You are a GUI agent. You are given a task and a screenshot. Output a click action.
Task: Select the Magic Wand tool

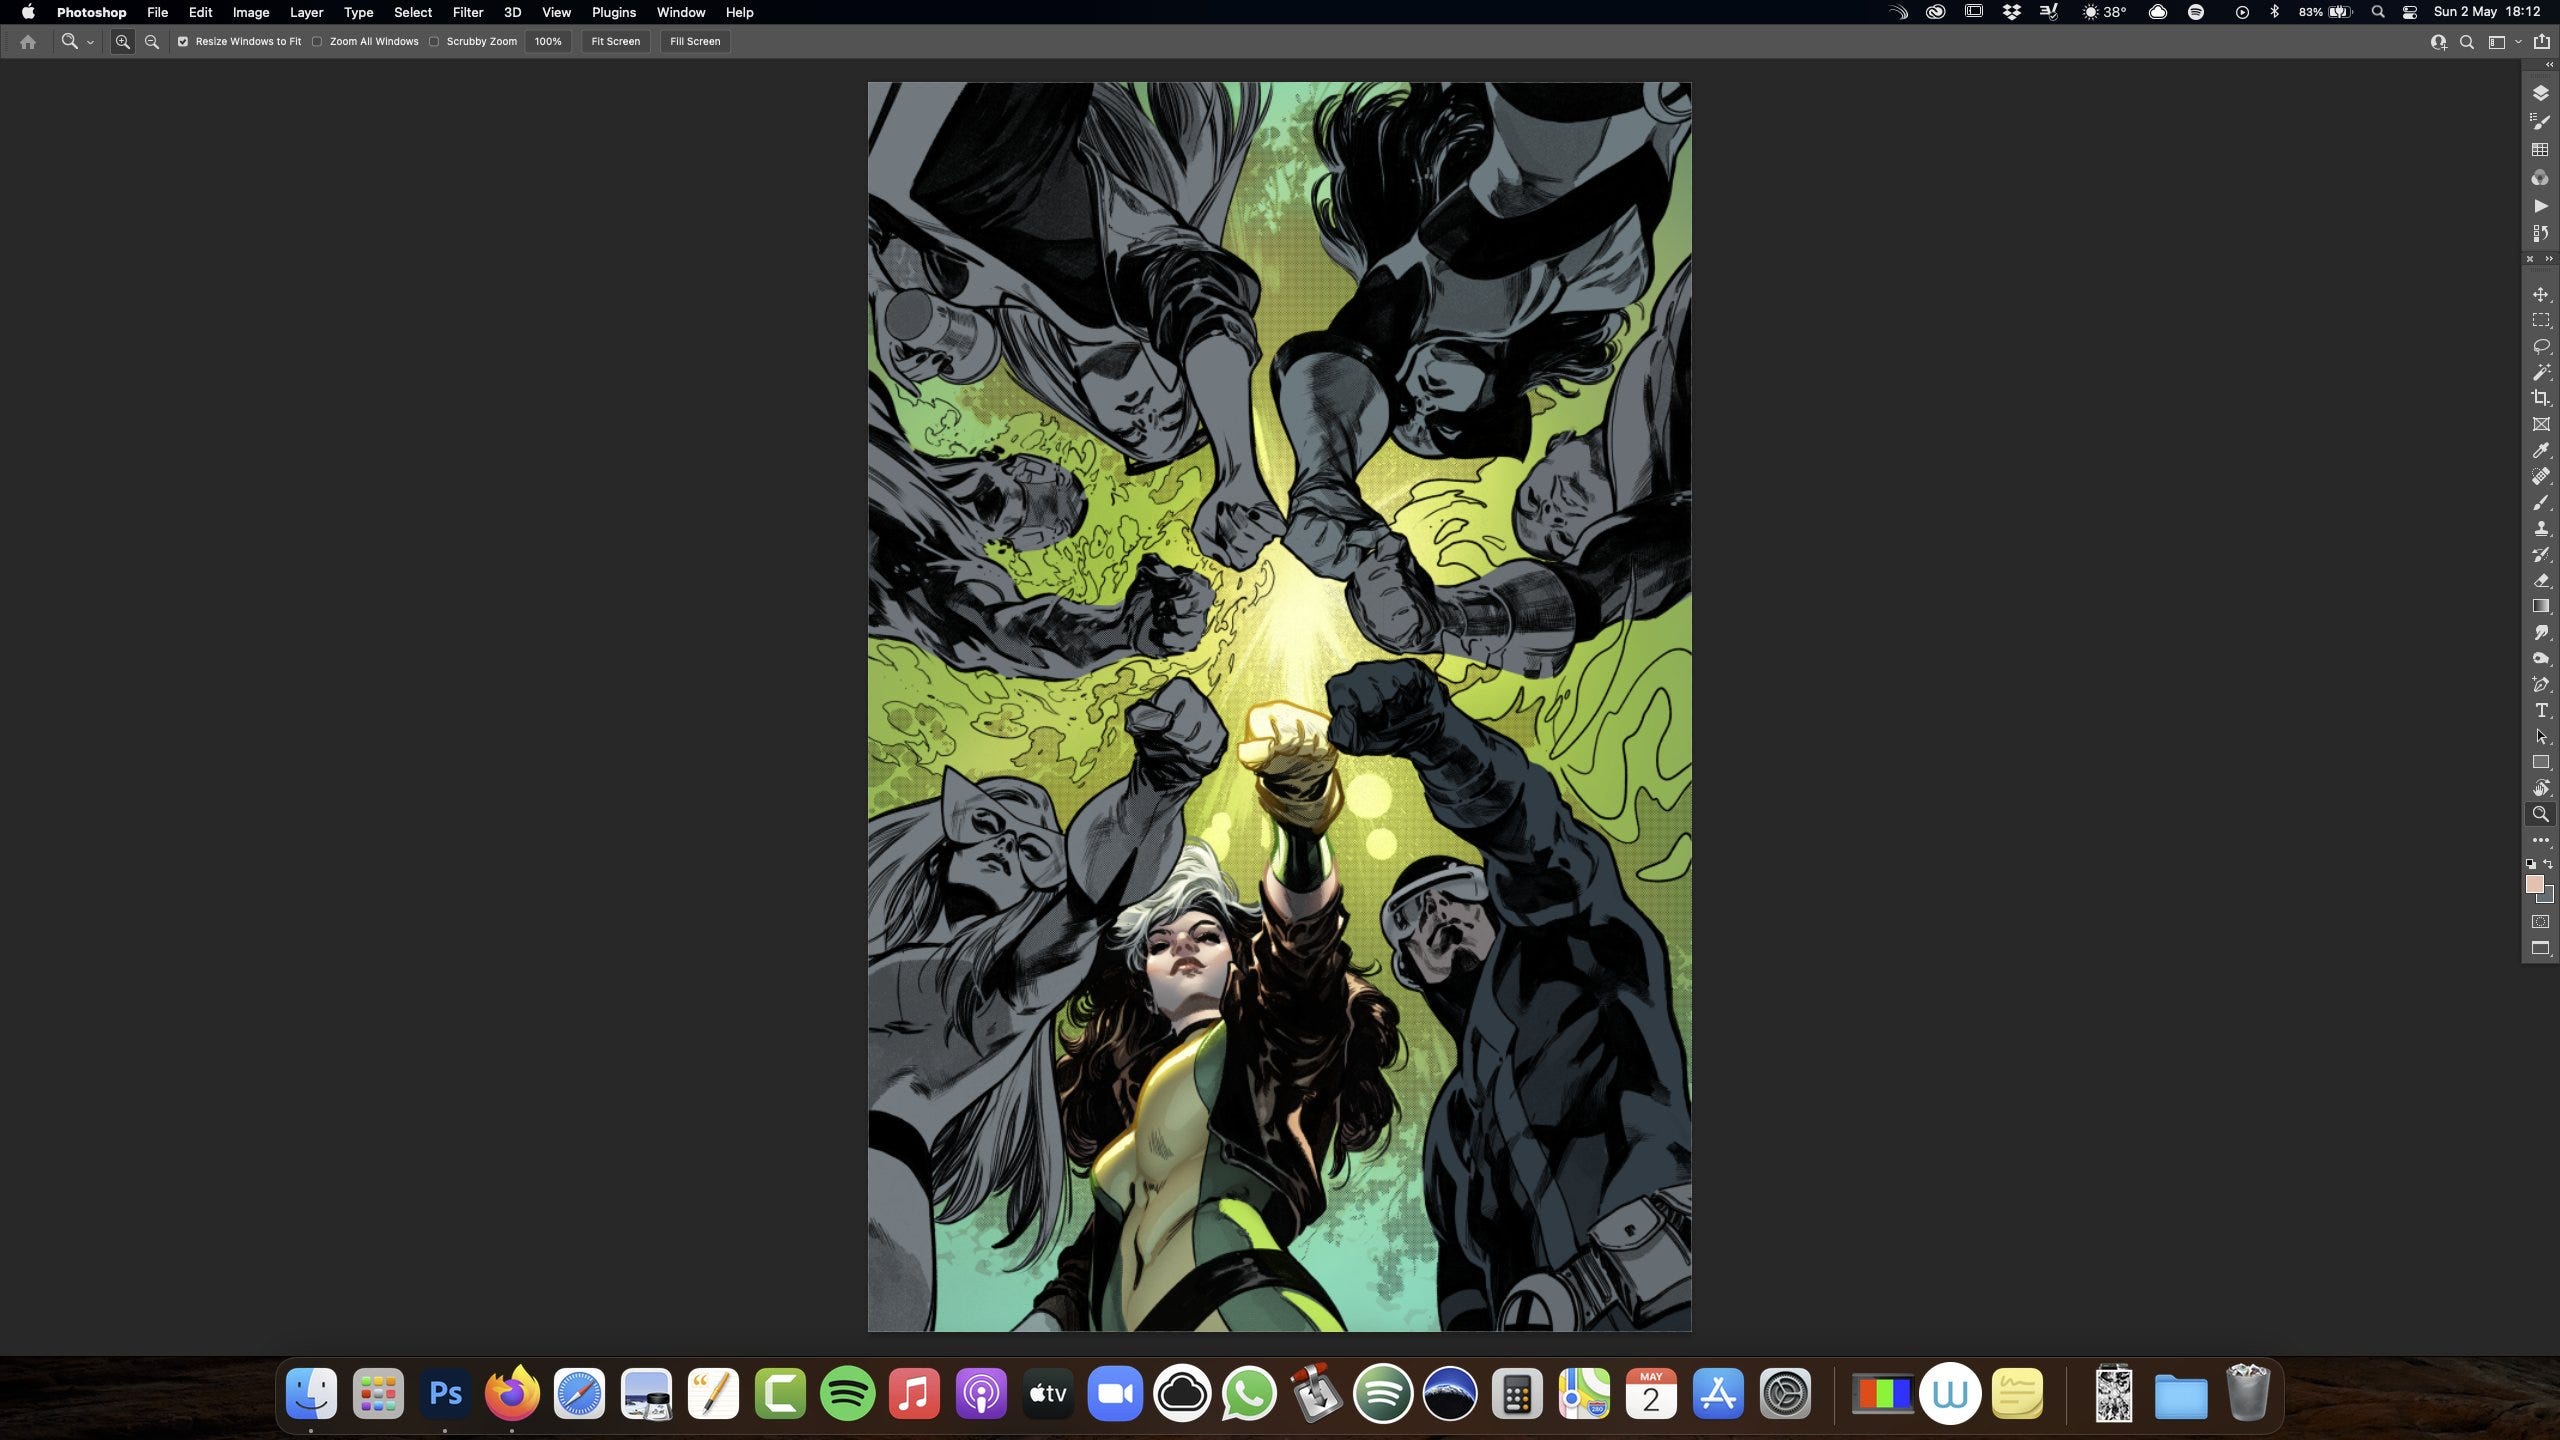point(2540,372)
